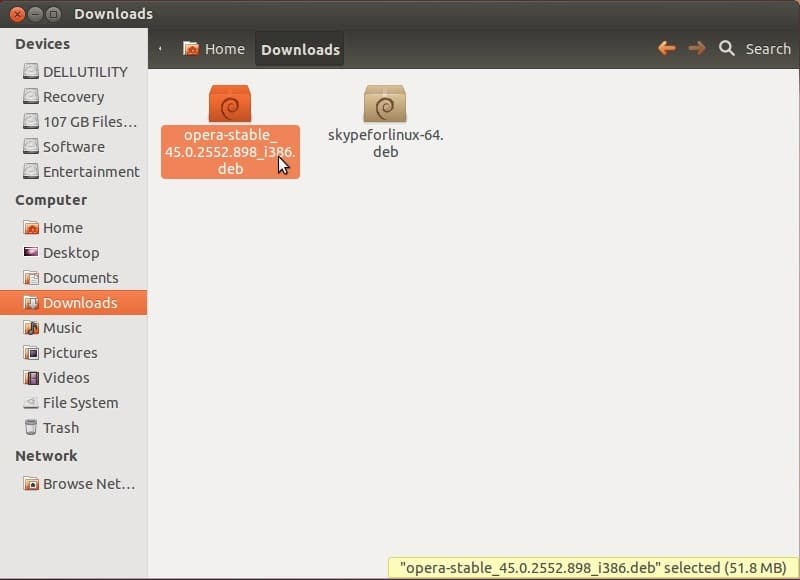800x580 pixels.
Task: Go to Desktop label in sidebar
Action: click(71, 253)
